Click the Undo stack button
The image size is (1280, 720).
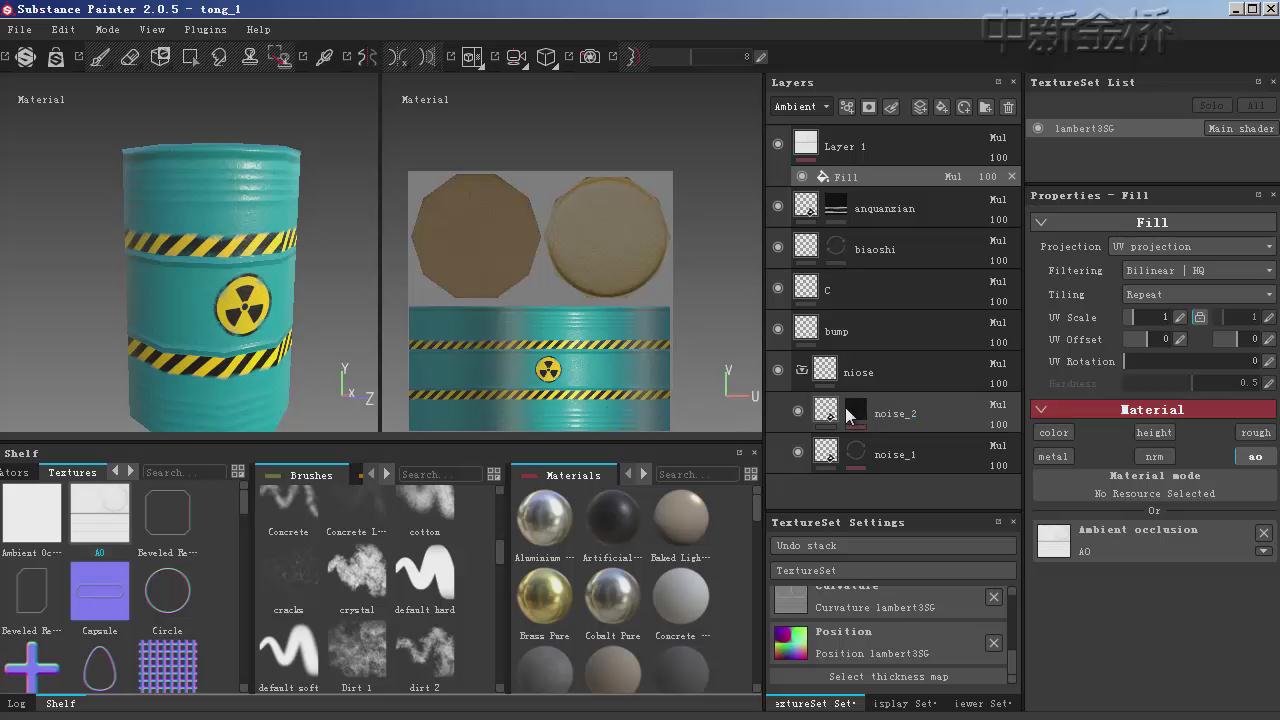coord(894,546)
